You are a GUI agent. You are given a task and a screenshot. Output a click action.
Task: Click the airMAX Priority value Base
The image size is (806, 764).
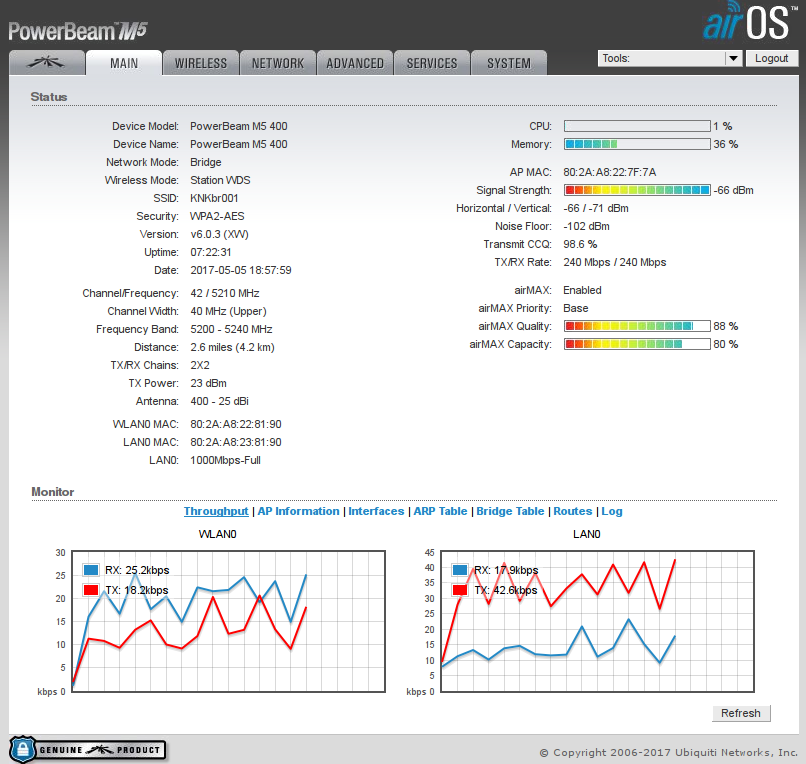coord(576,308)
